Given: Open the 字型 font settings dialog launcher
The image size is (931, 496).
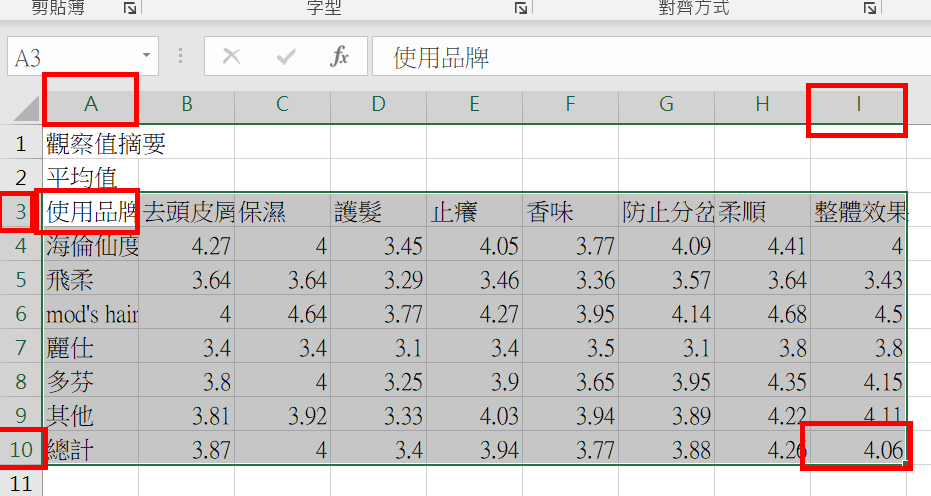Looking at the screenshot, I should [x=521, y=8].
